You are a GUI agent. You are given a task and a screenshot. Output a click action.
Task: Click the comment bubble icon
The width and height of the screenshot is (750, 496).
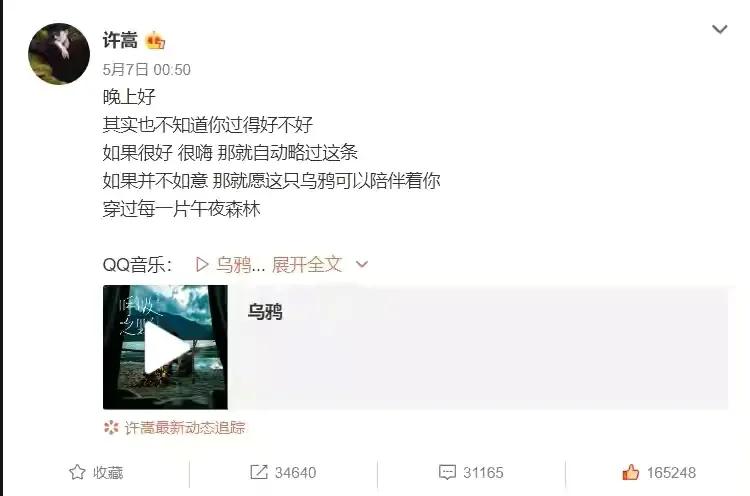(x=447, y=472)
